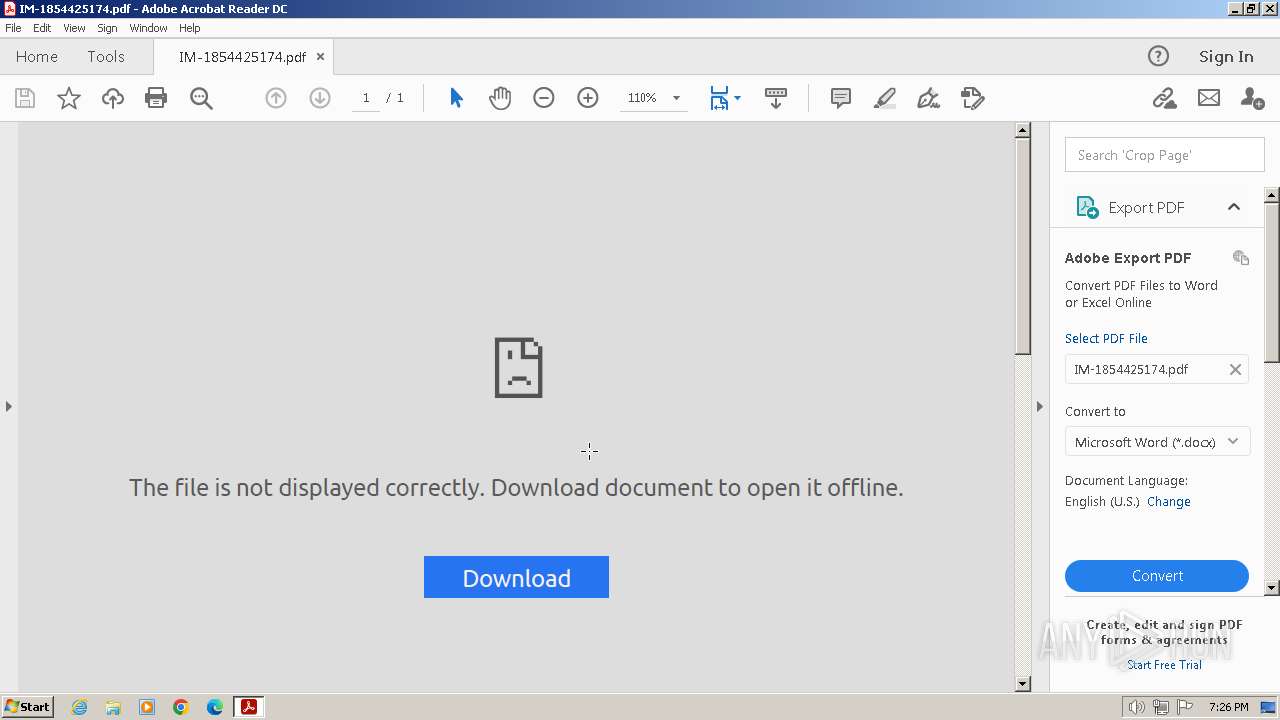Click the Search 'Crop Page' field

[1165, 155]
